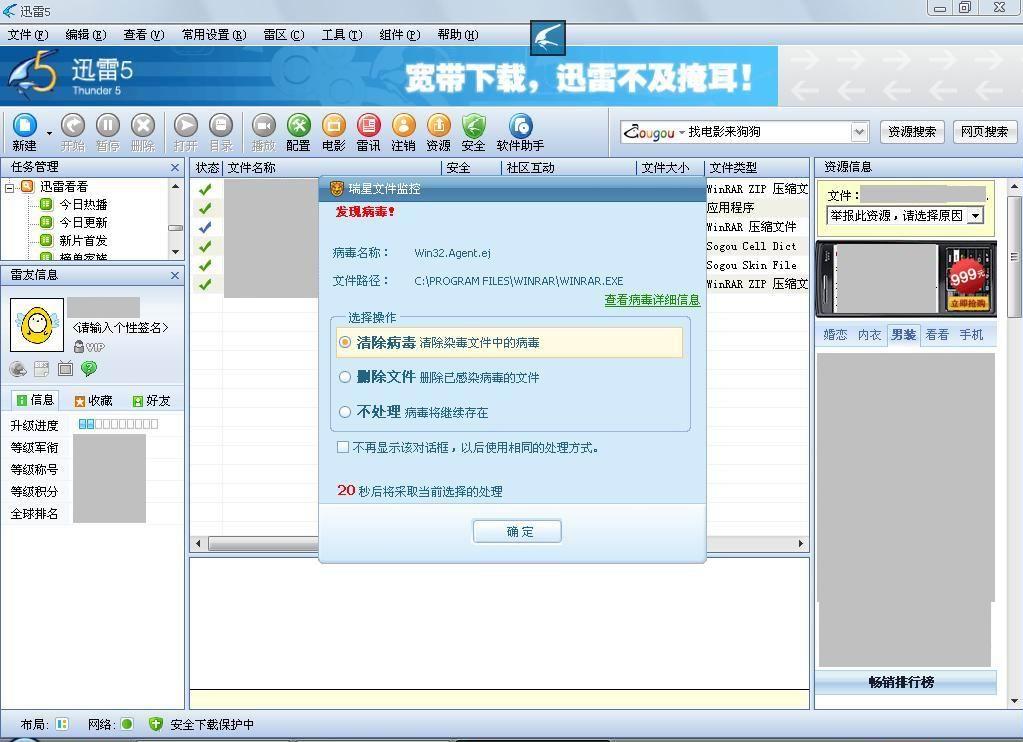
Task: Click the file list horizontal scroll right arrow
Action: [x=801, y=544]
